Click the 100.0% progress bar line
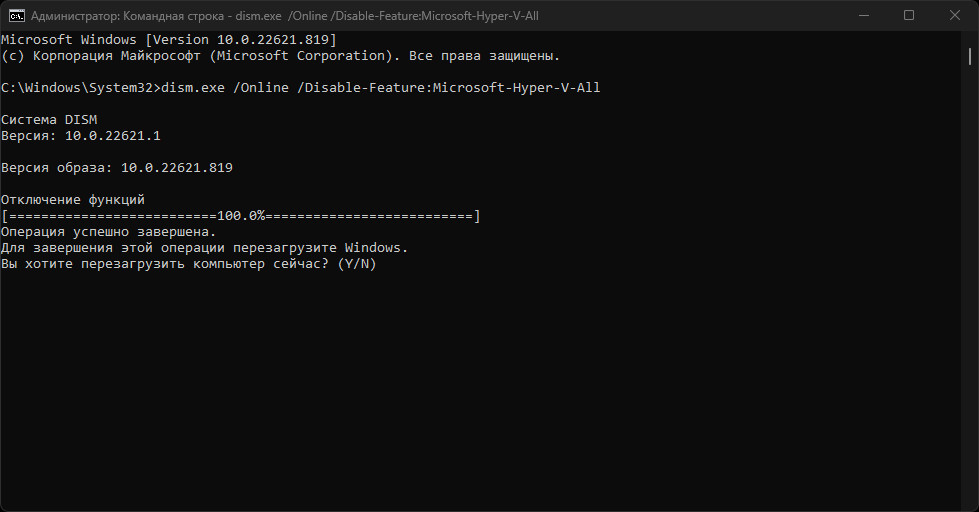 [240, 216]
